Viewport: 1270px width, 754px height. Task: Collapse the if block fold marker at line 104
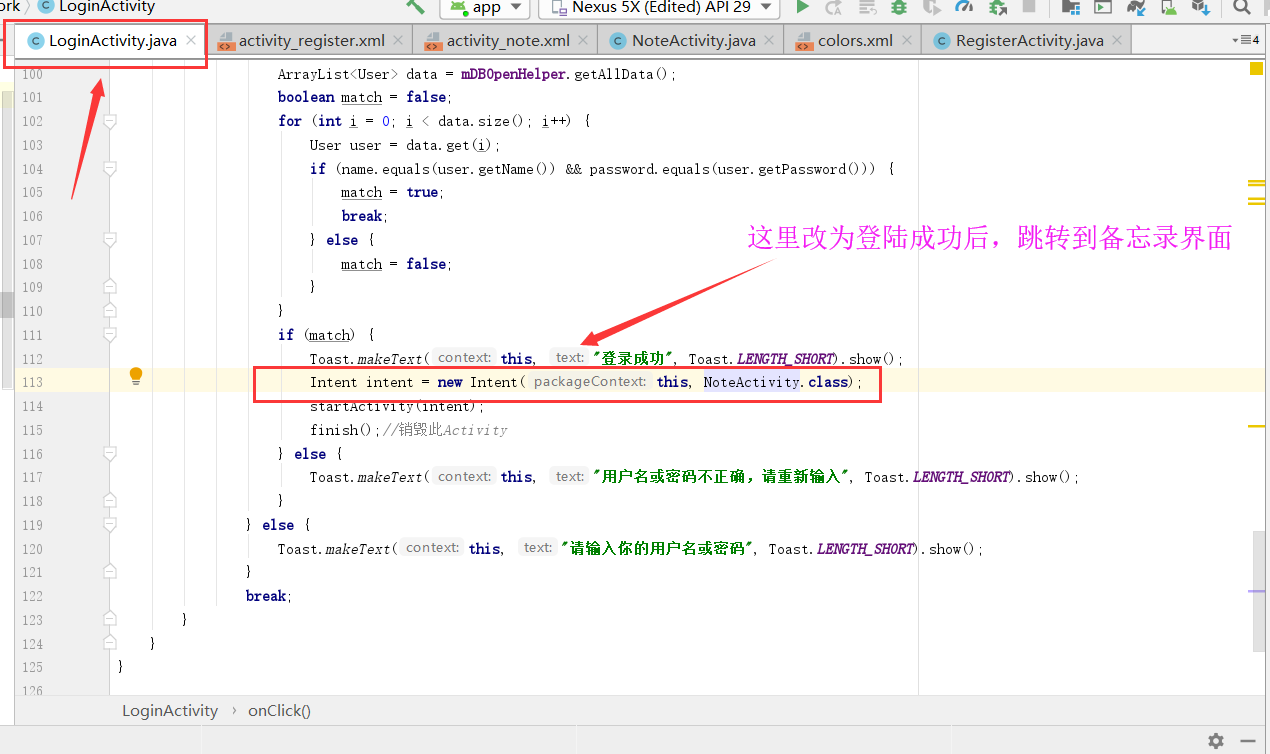[x=110, y=169]
